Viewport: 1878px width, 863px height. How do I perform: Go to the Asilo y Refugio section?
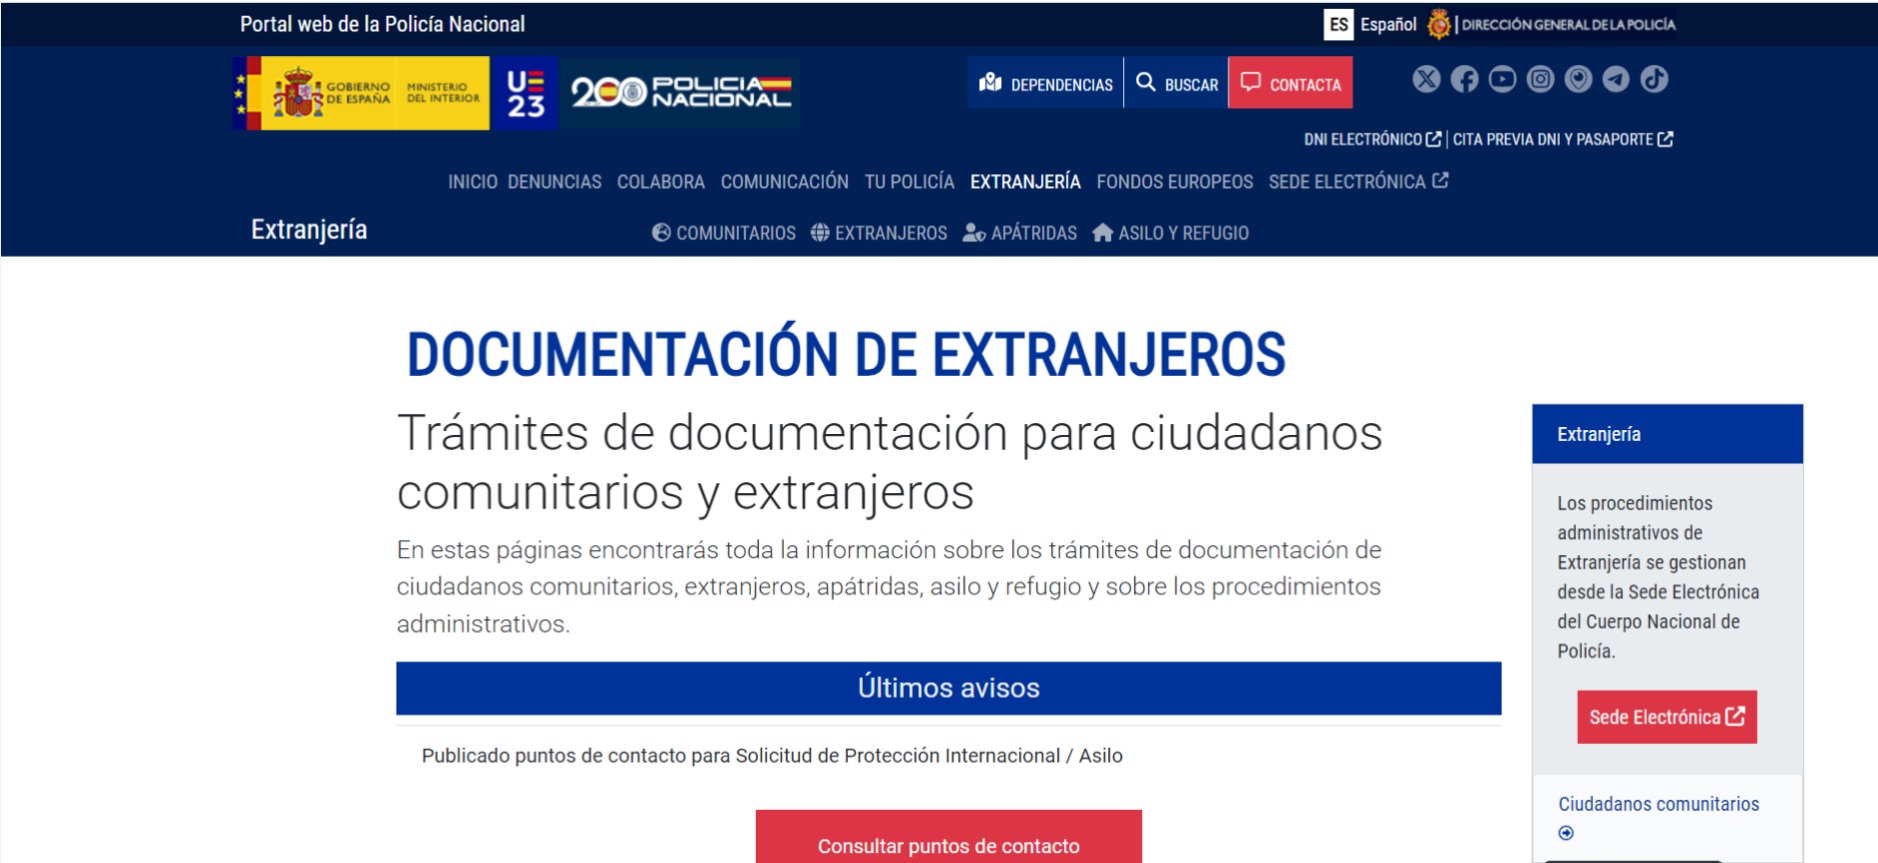(1171, 233)
